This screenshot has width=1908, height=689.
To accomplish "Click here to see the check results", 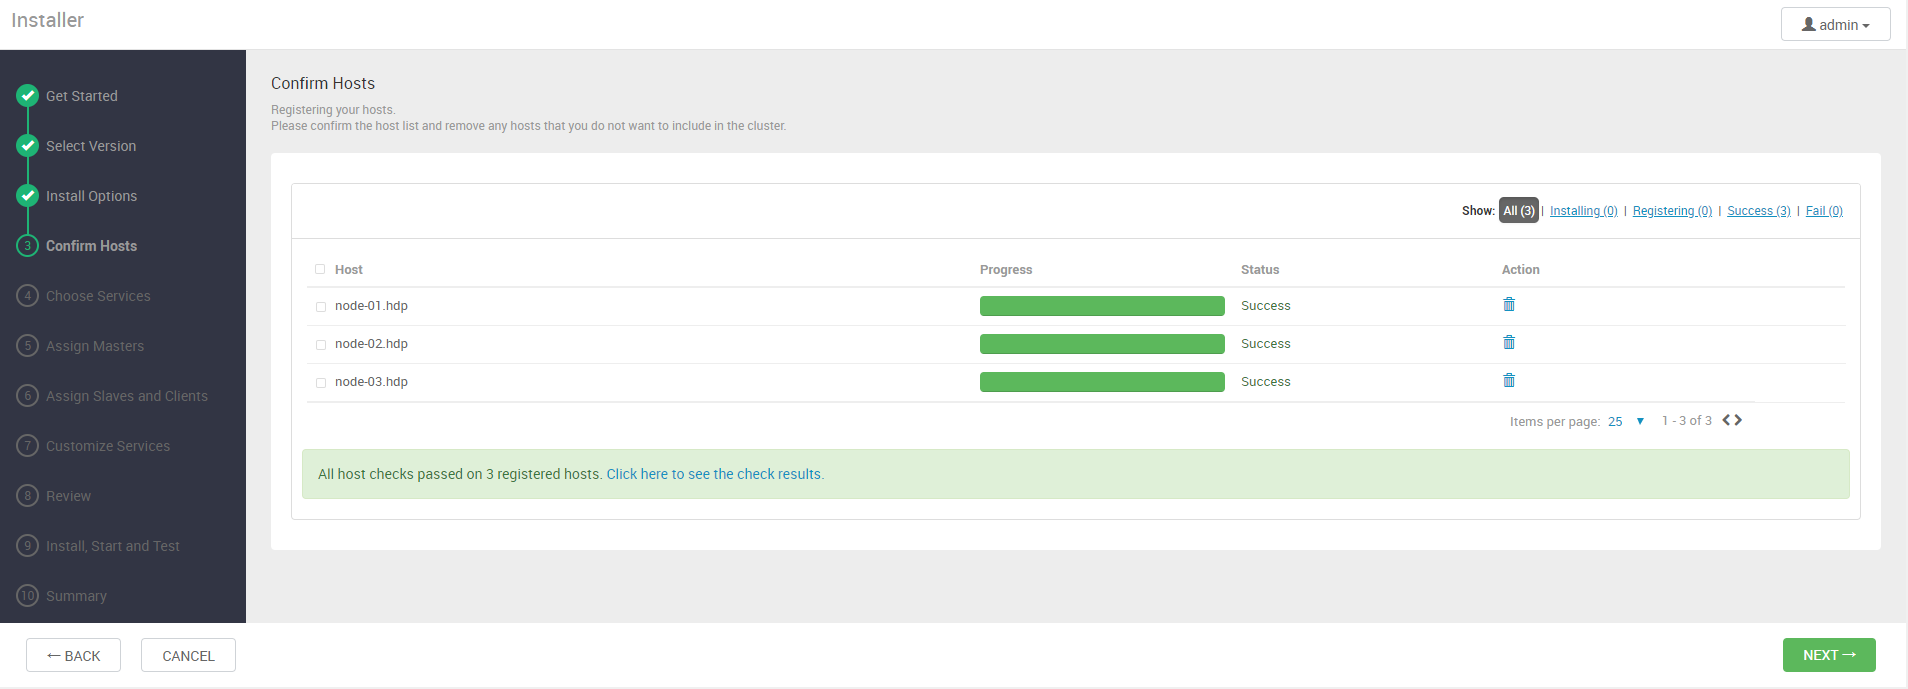I will point(715,474).
